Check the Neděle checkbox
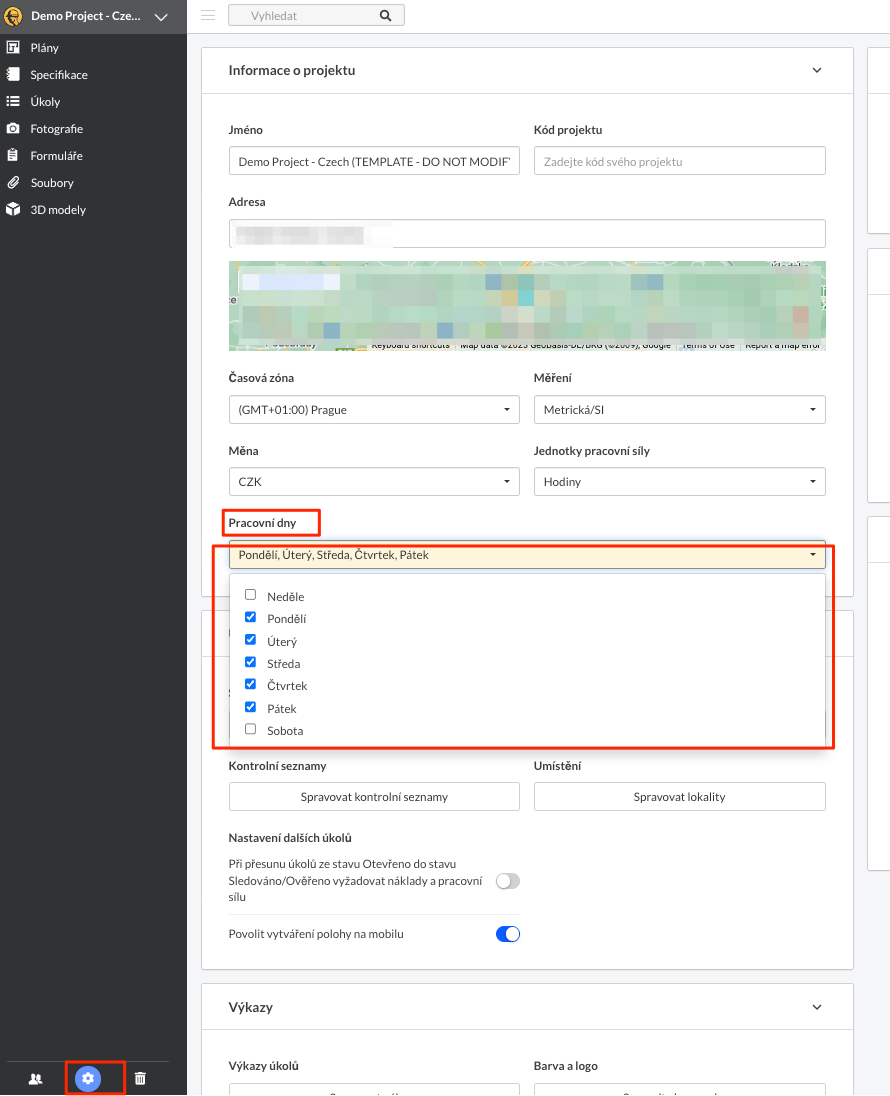 250,595
